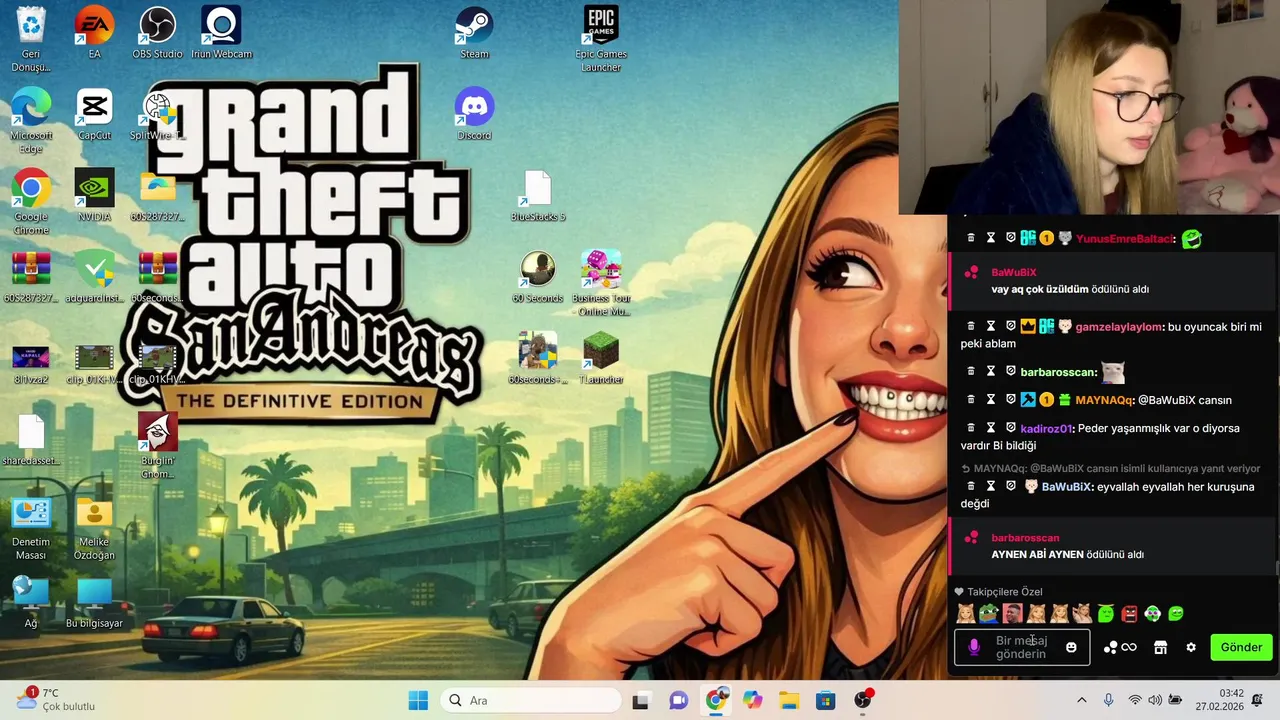This screenshot has height=720, width=1280.
Task: Open the channel points infinity balance
Action: point(1120,647)
